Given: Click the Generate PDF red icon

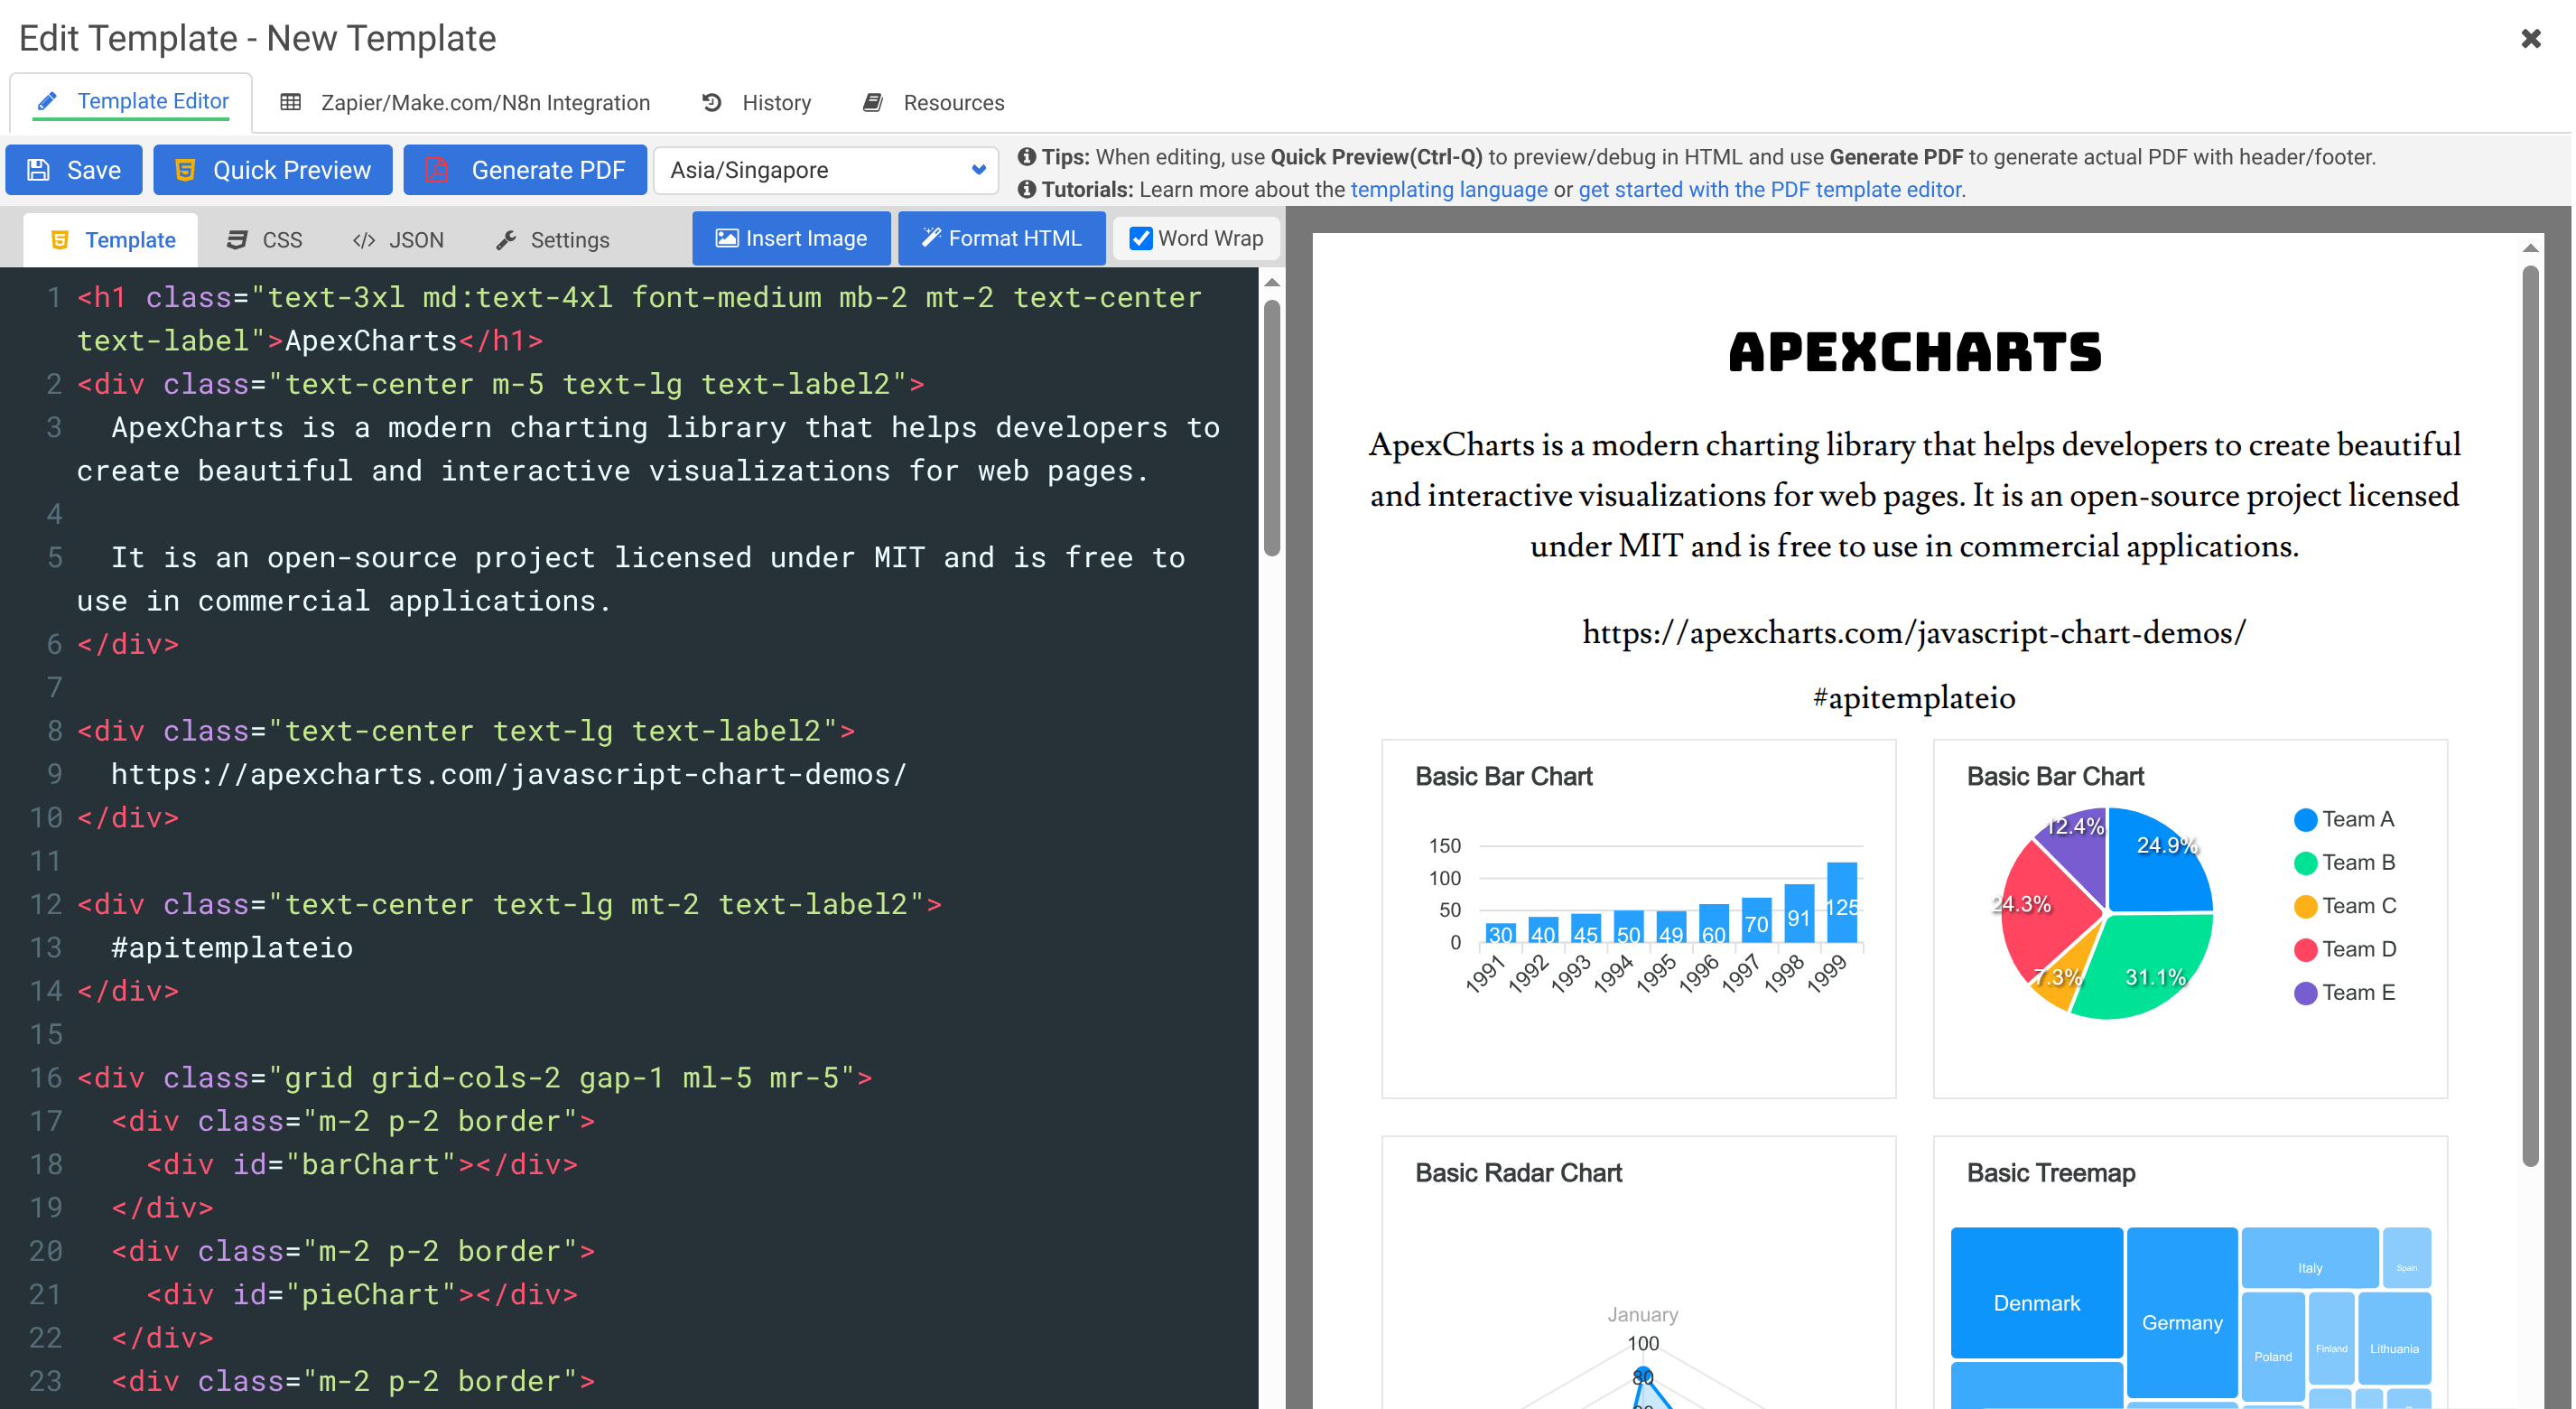Looking at the screenshot, I should click(437, 169).
